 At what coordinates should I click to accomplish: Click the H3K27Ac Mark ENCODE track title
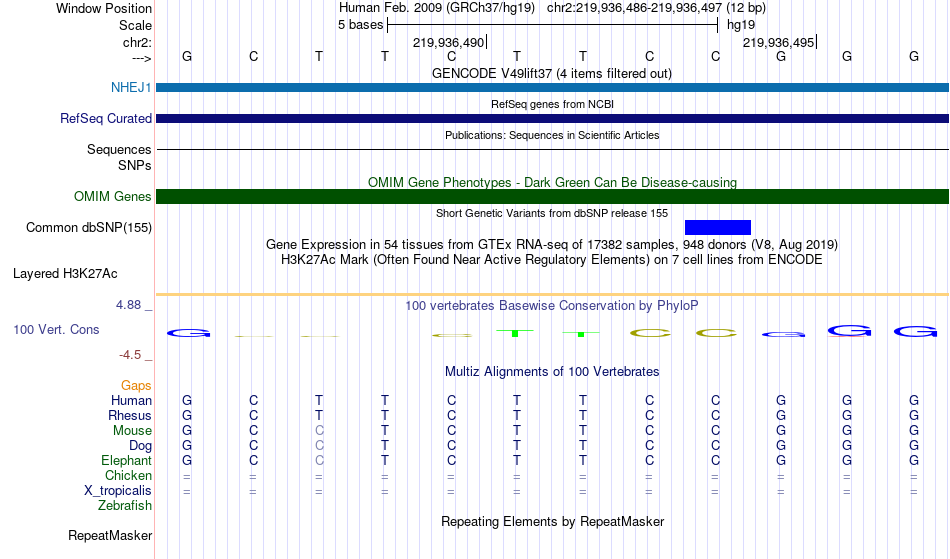click(551, 260)
